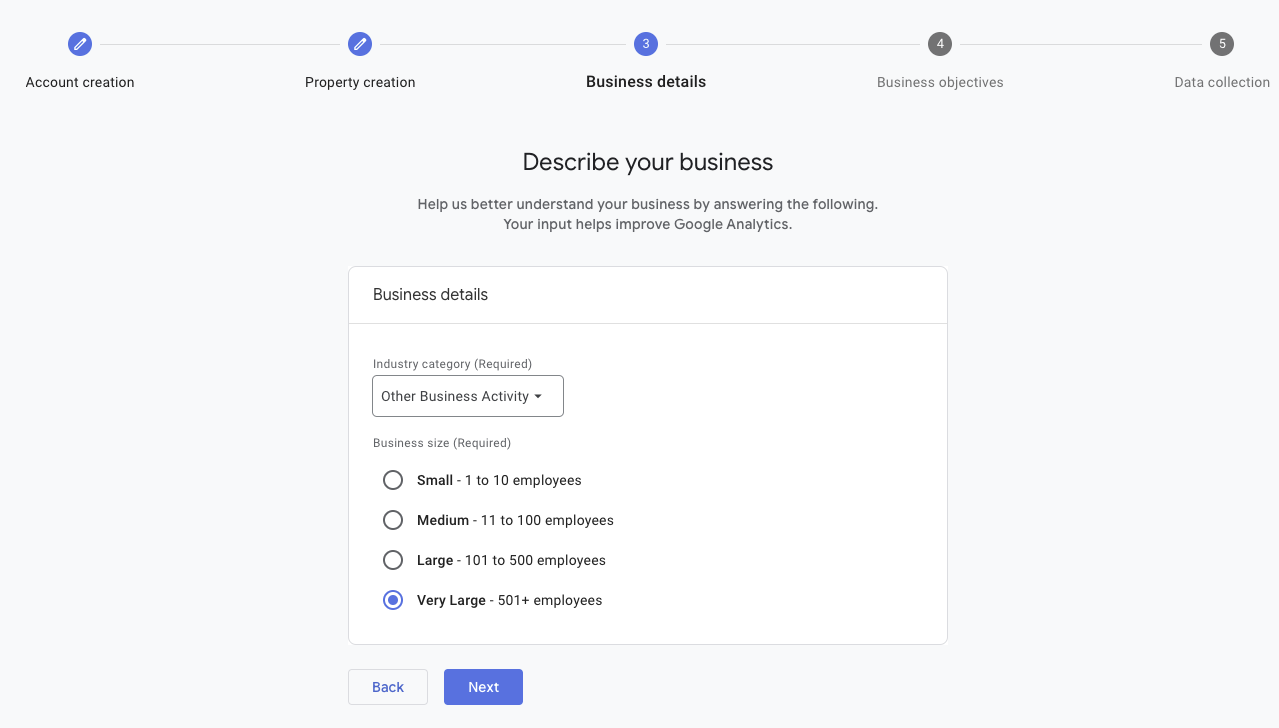Screen dimensions: 1279x728
Task: Click the Data collection step label
Action: (1222, 82)
